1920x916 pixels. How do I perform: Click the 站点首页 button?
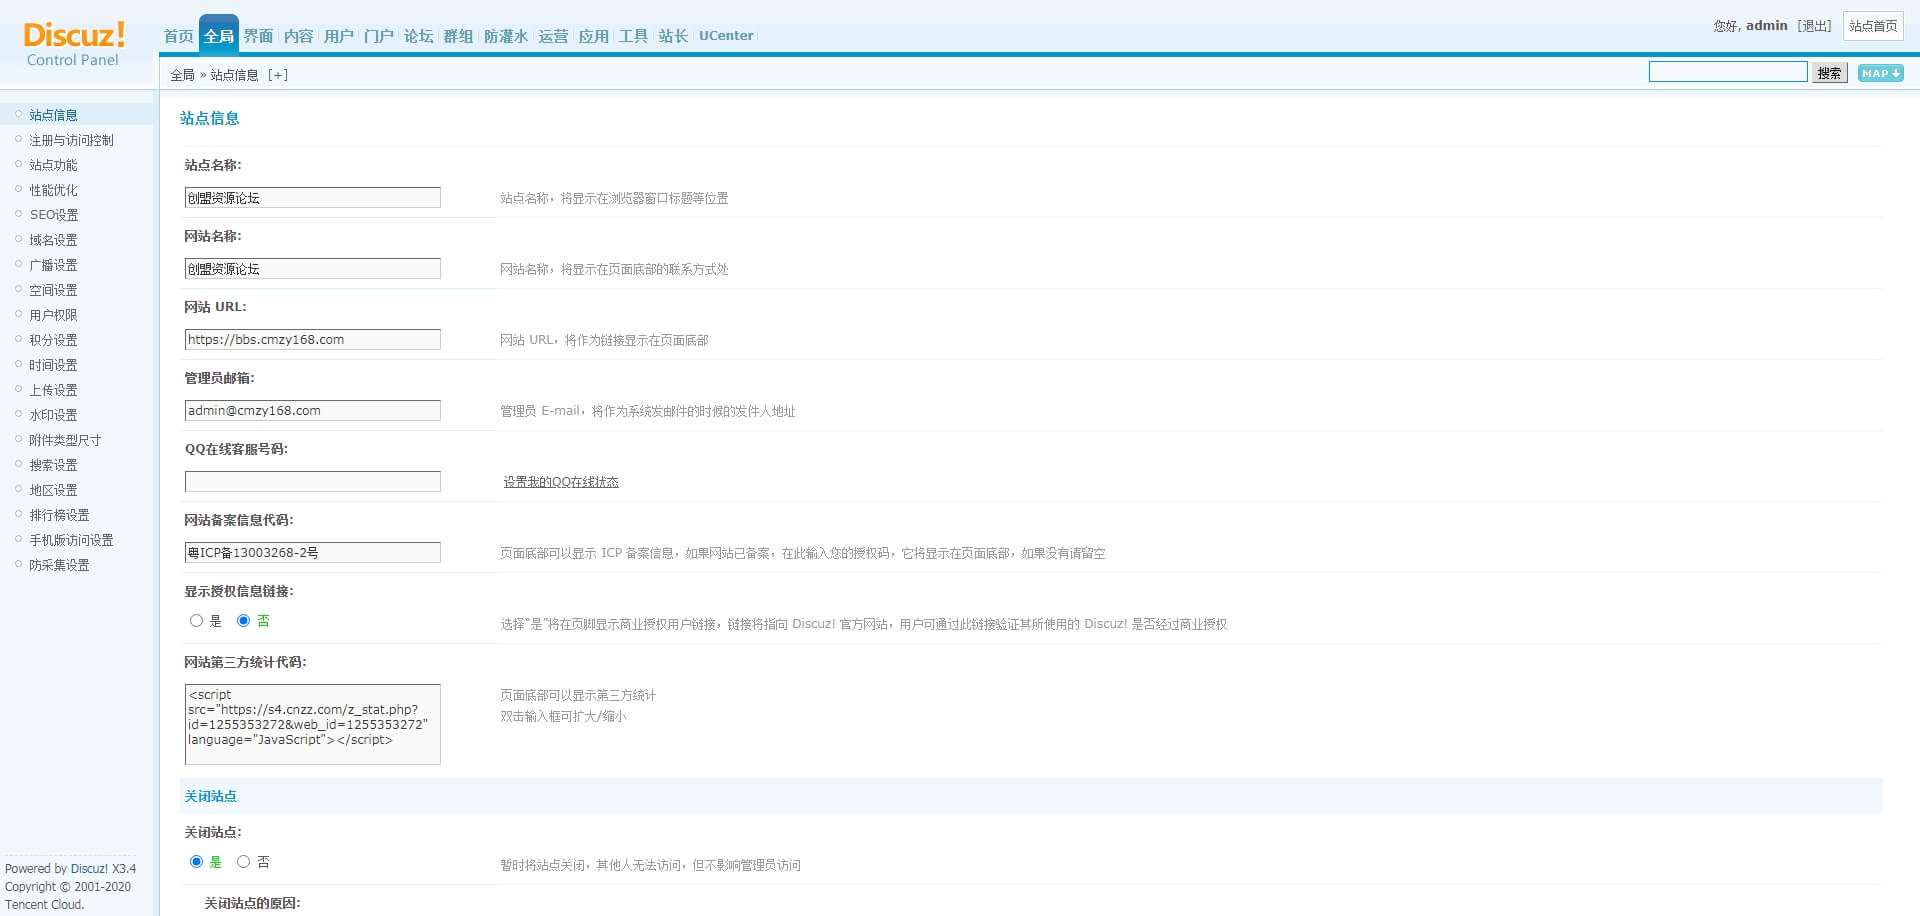coord(1873,26)
